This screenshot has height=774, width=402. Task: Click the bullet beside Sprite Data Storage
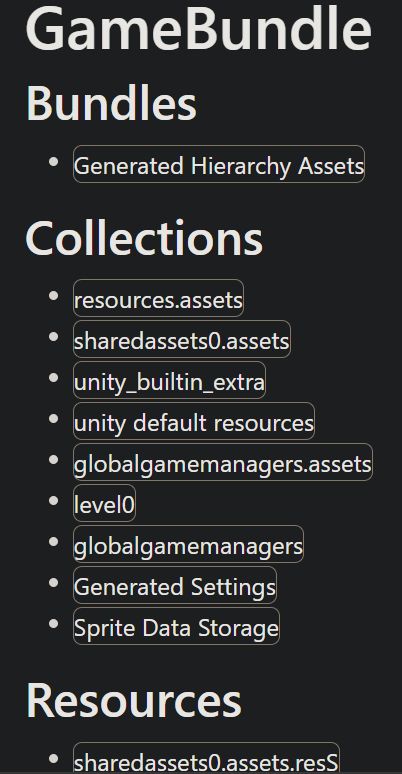pos(54,623)
